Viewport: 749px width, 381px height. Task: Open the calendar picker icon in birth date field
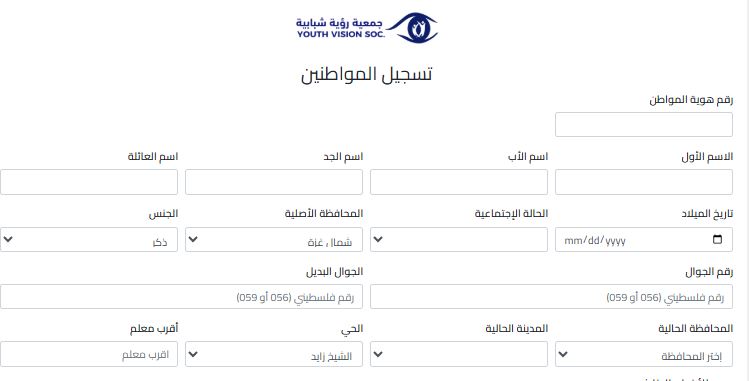click(x=717, y=239)
